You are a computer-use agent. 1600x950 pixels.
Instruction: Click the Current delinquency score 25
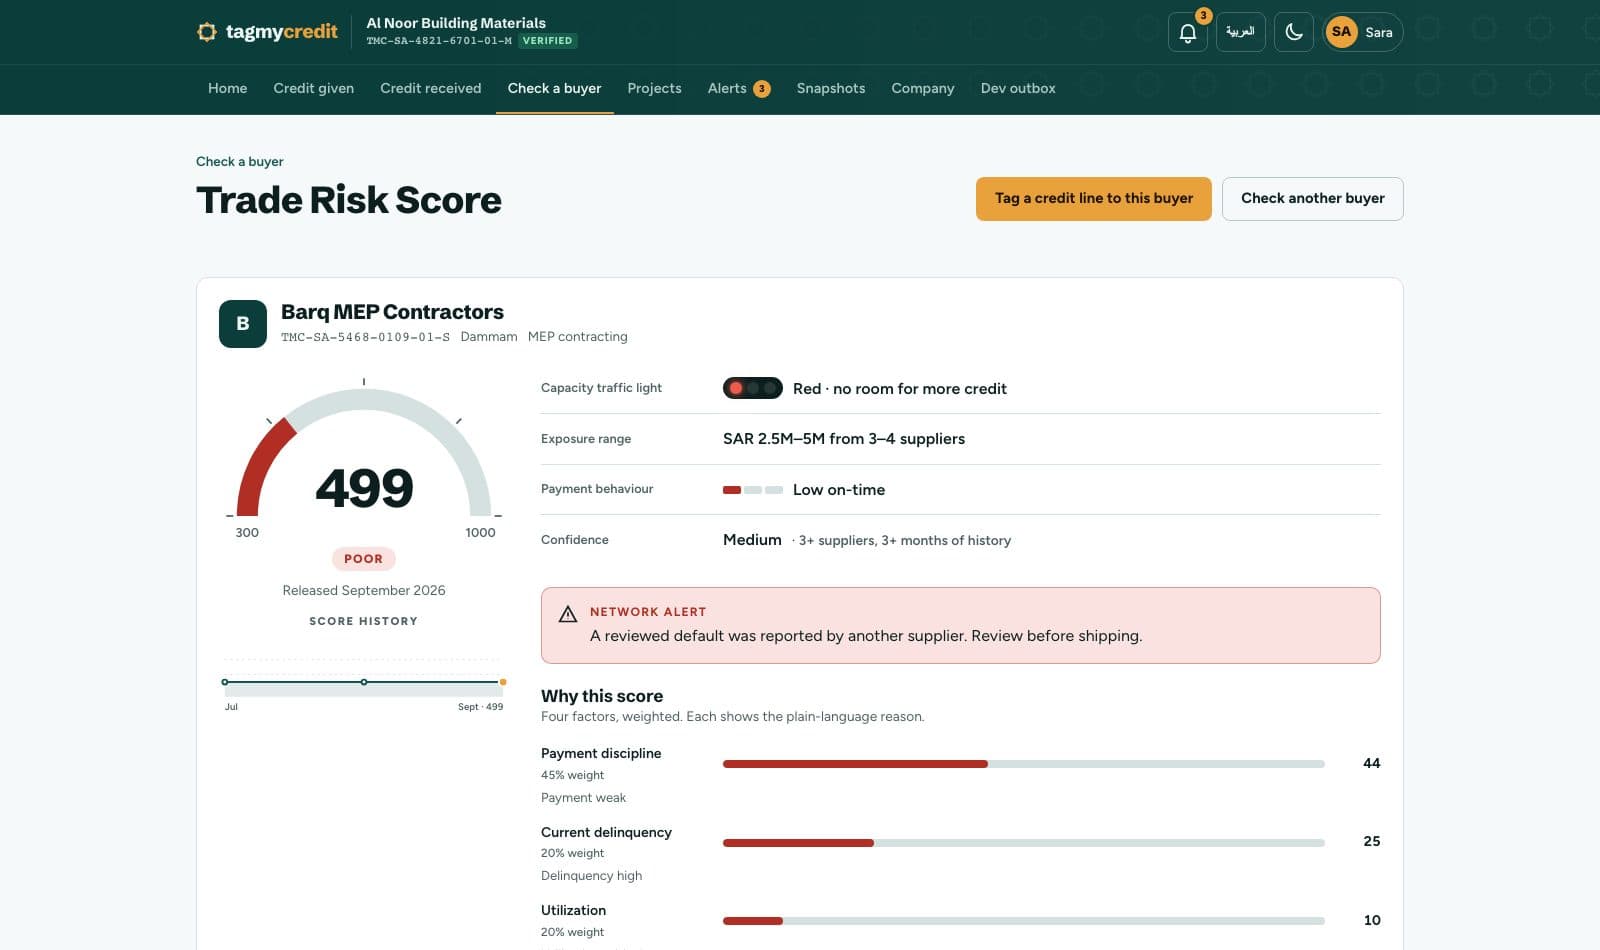pos(1371,841)
